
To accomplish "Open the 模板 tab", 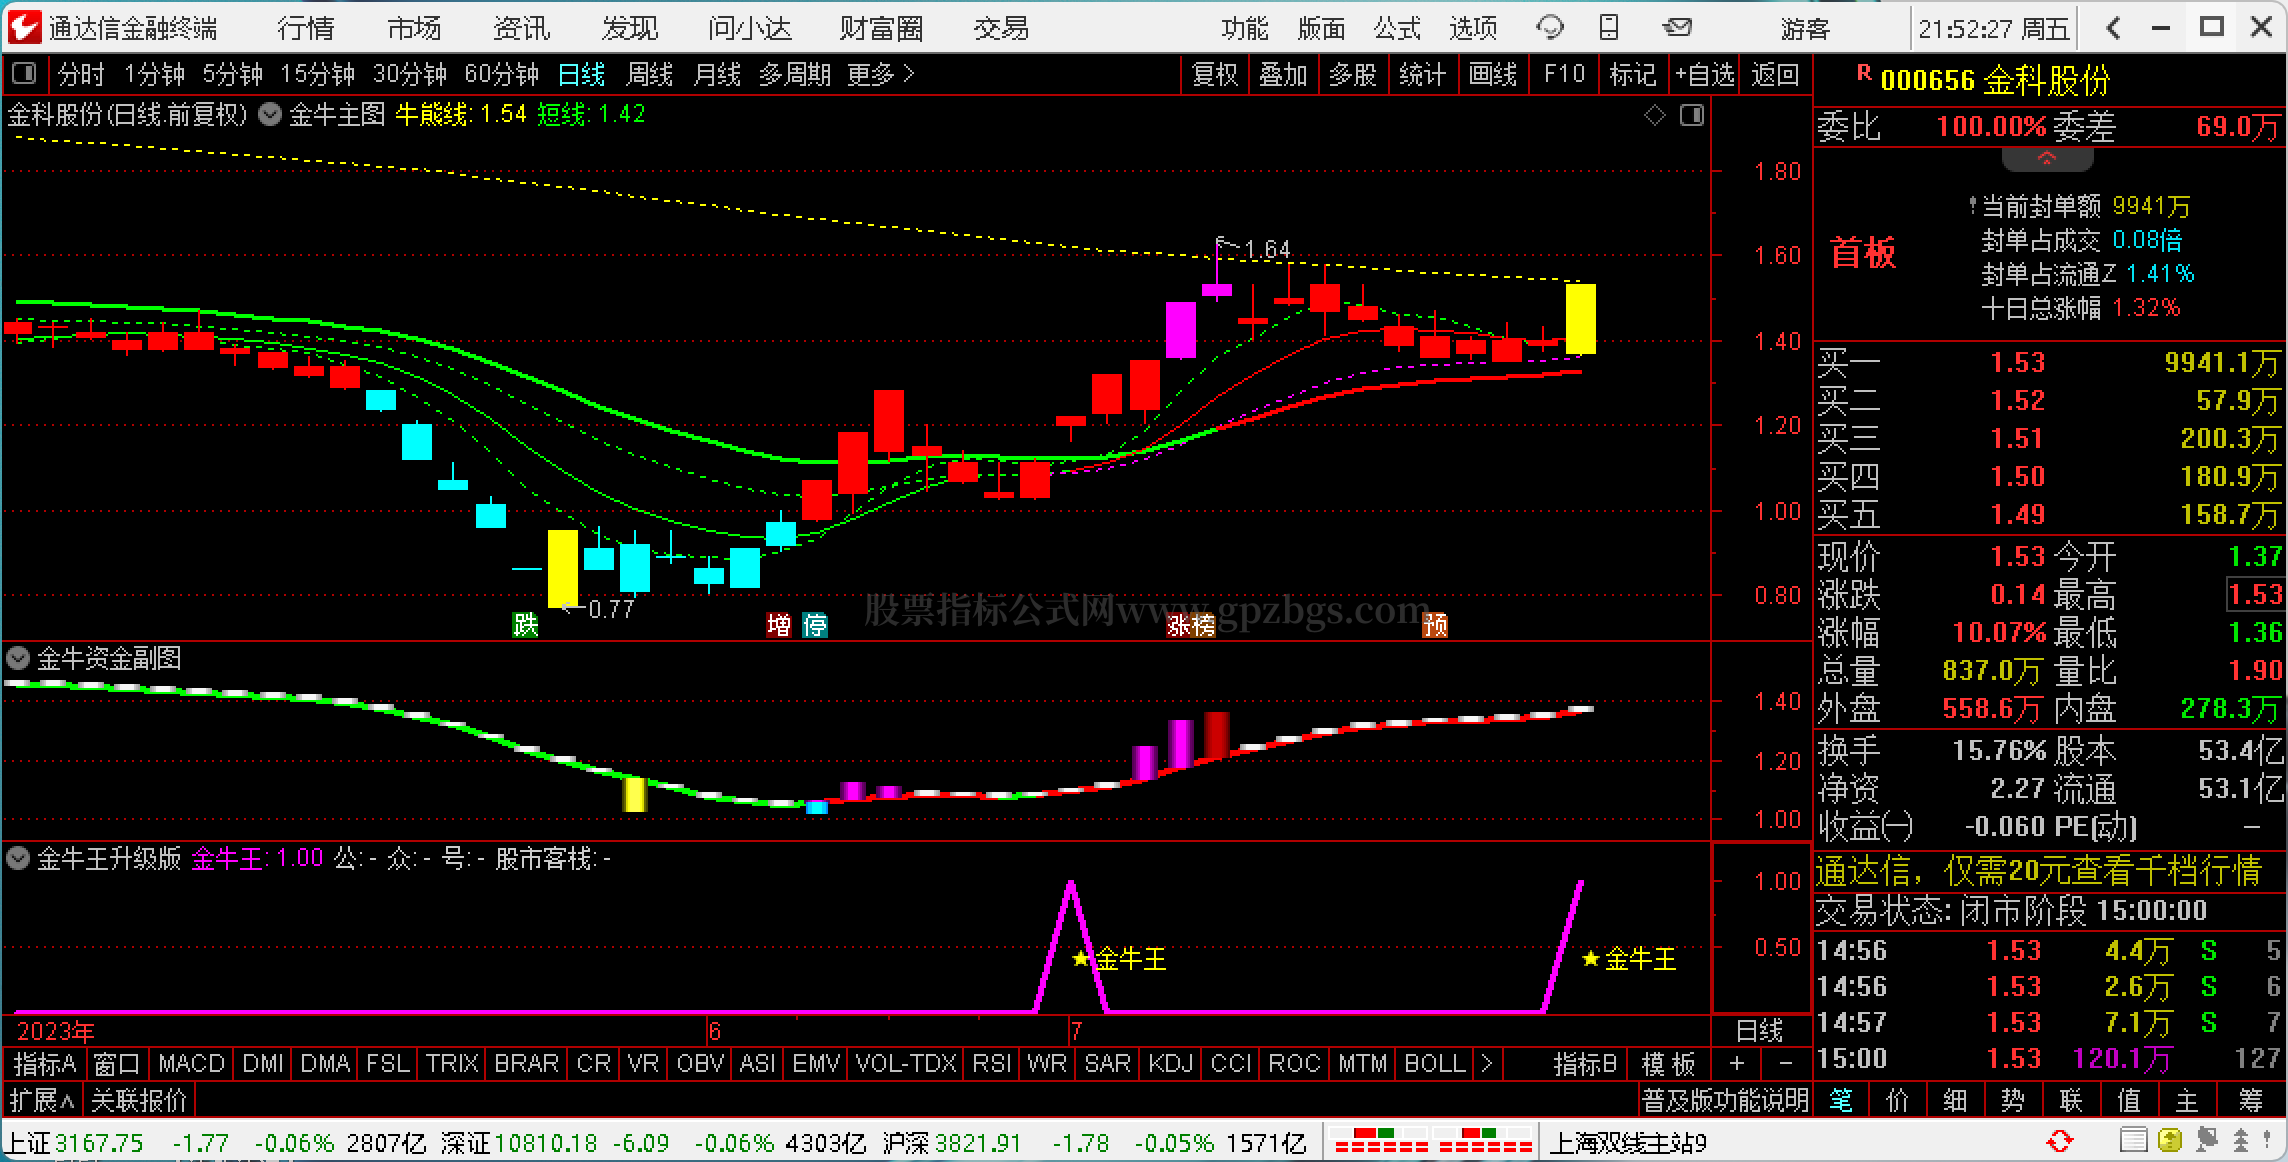I will tap(1669, 1063).
